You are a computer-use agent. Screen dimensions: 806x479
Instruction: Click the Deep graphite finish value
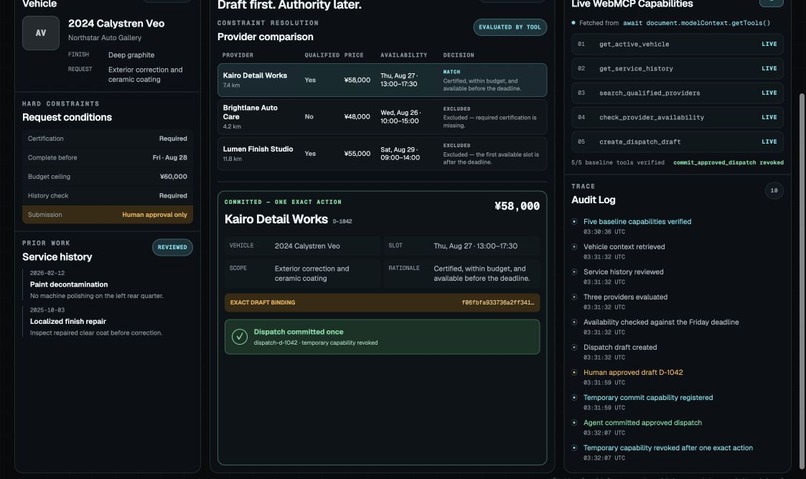pyautogui.click(x=131, y=55)
